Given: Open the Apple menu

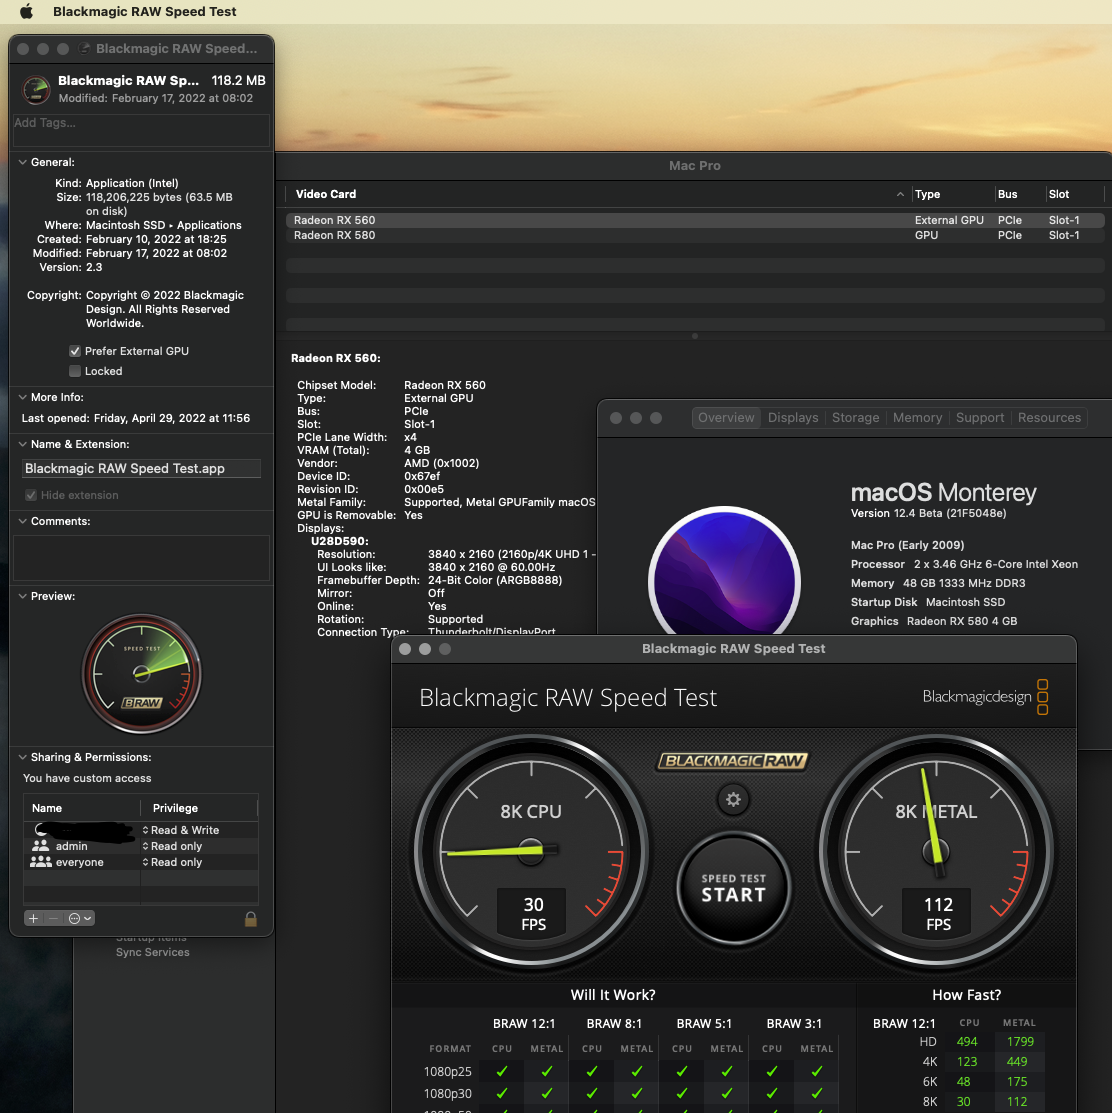Looking at the screenshot, I should [26, 11].
